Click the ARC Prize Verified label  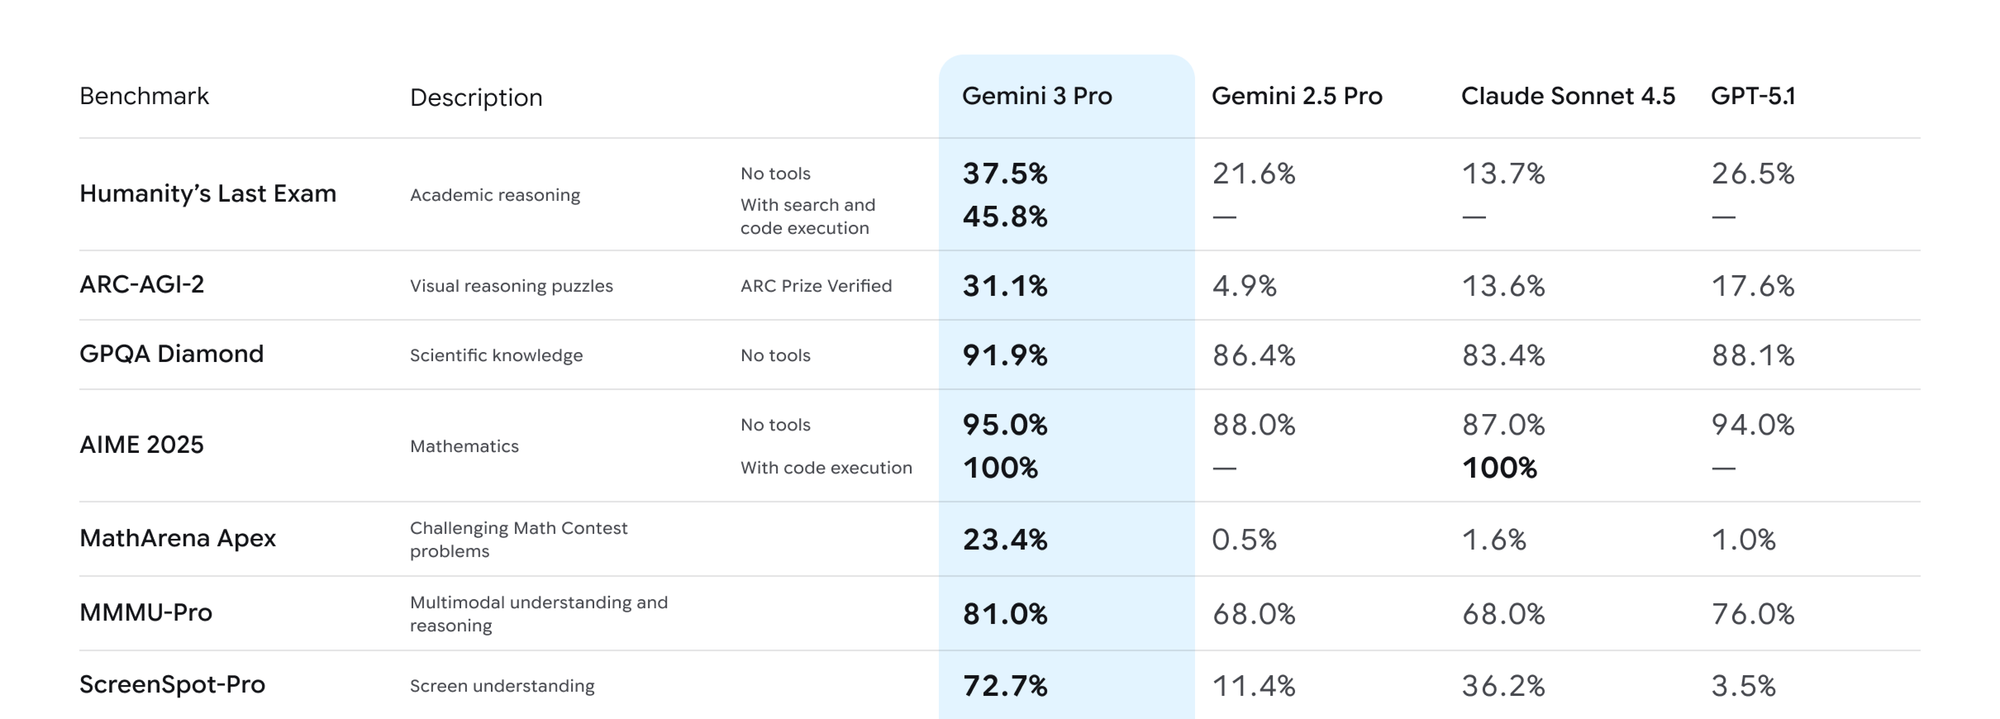pos(816,286)
